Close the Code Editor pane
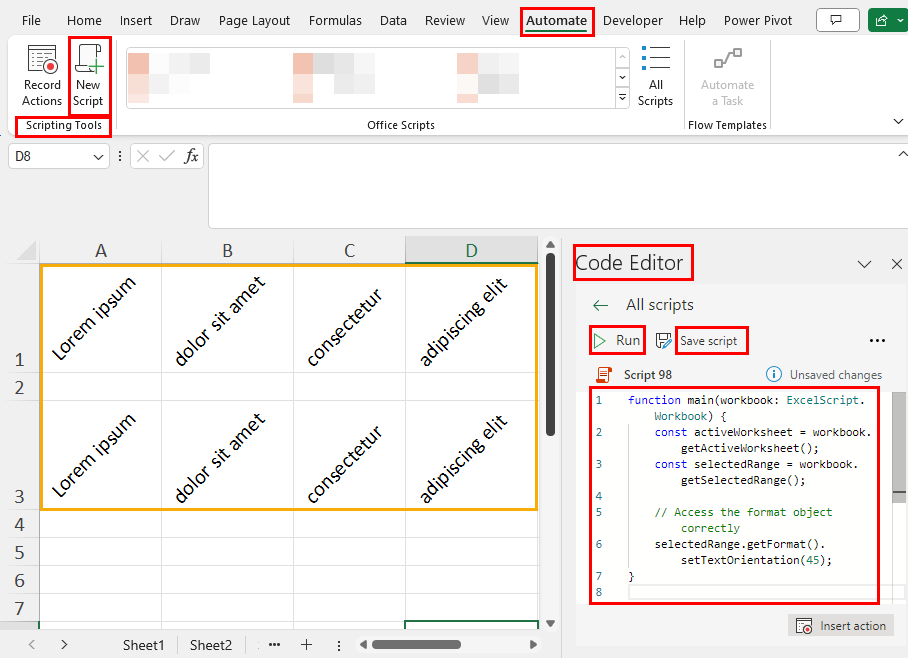The height and width of the screenshot is (658, 908). click(896, 264)
